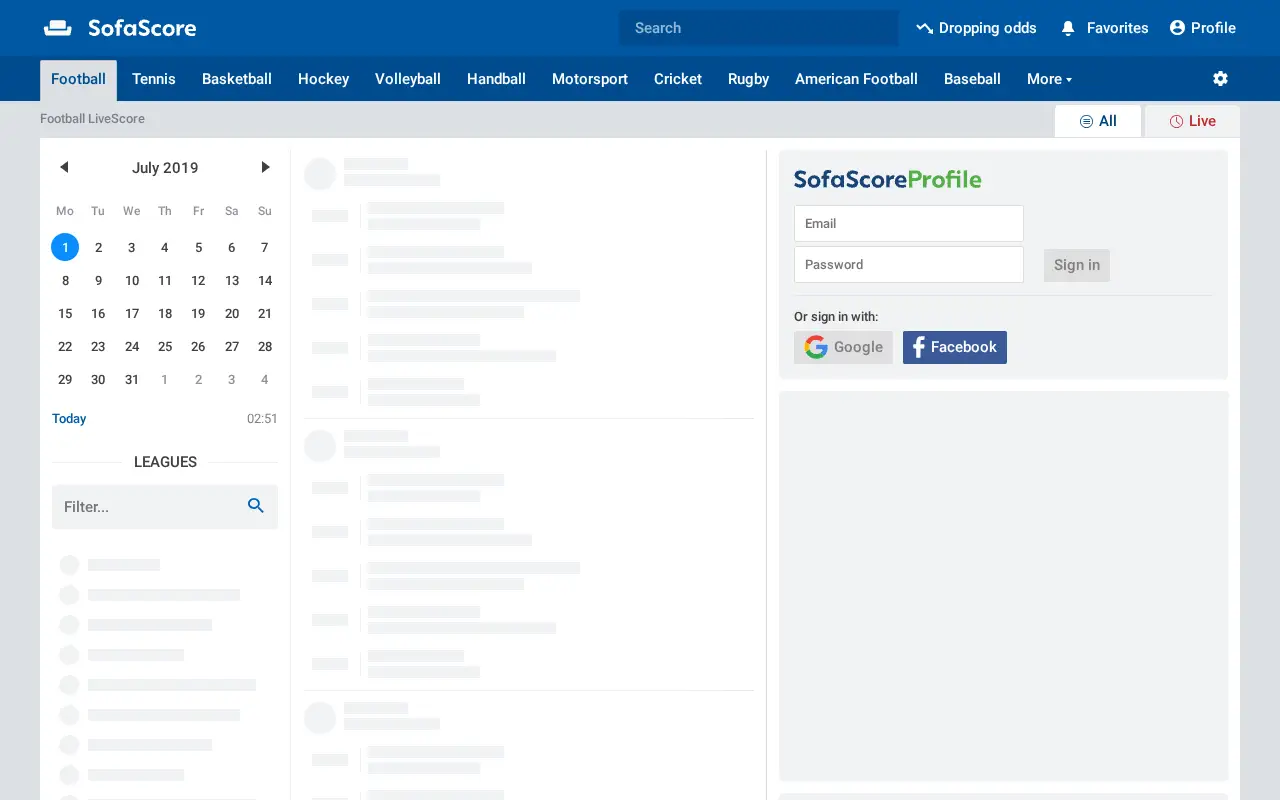Select July 1 on calendar
This screenshot has width=1280, height=800.
[x=65, y=247]
